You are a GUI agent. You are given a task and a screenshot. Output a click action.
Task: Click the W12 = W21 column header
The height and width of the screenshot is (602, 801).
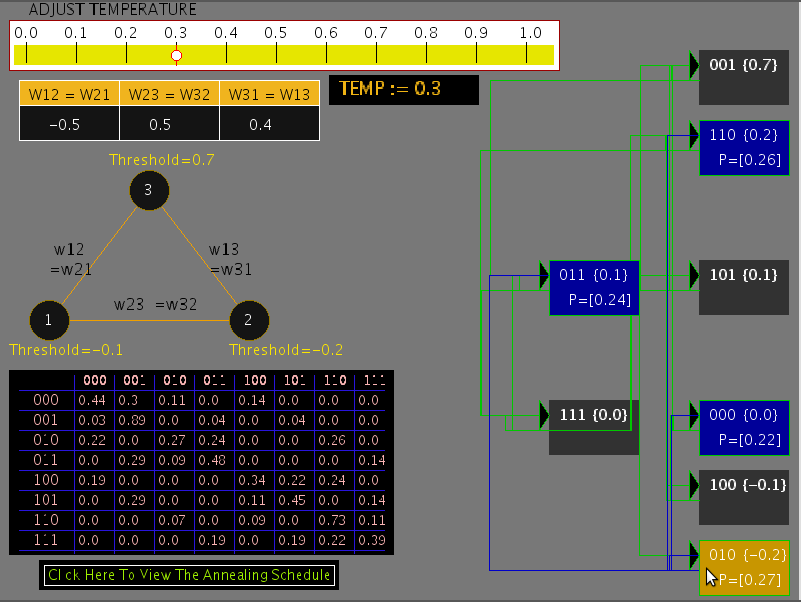tap(69, 94)
